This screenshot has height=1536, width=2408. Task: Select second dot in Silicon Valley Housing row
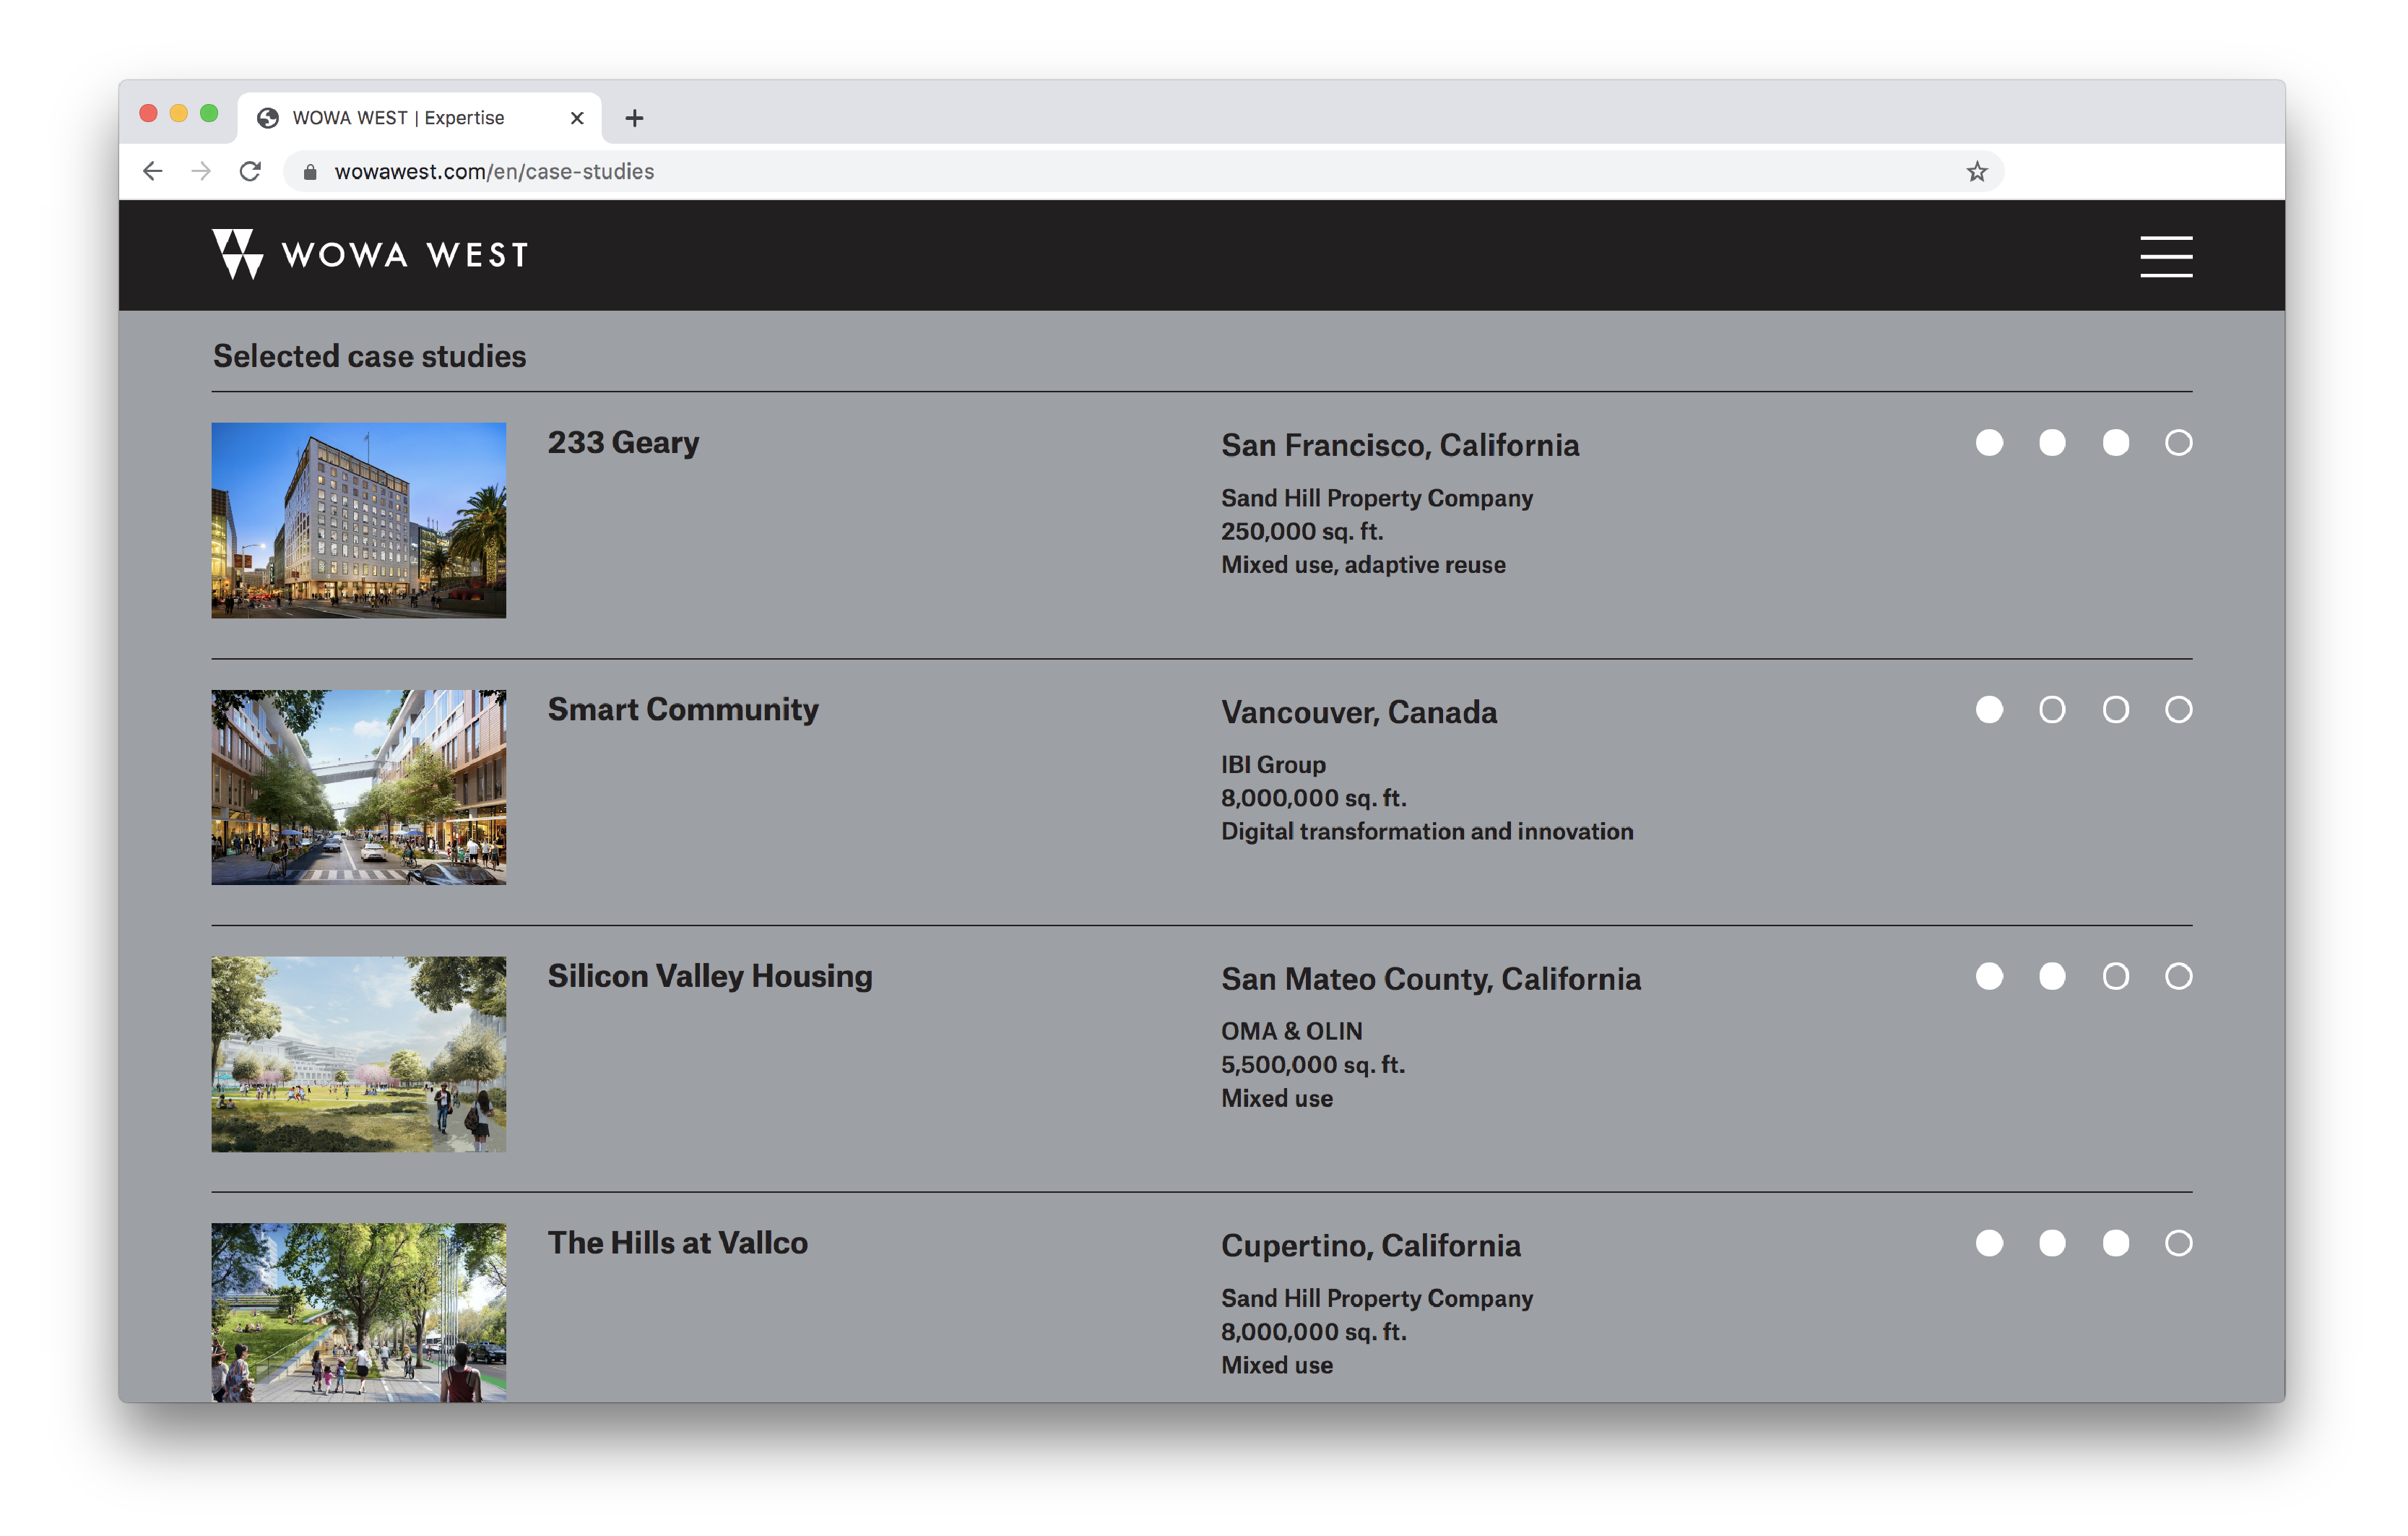coord(2052,976)
